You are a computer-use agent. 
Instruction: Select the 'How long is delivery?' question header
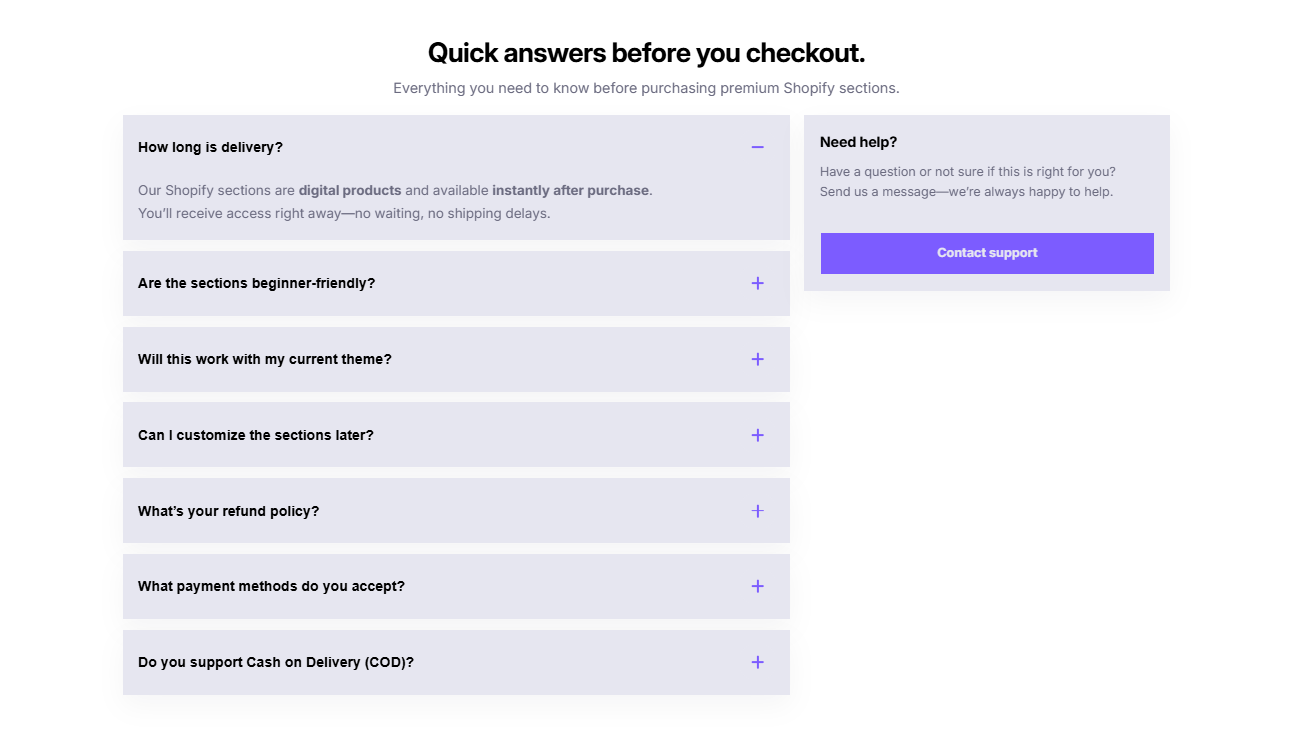pos(210,146)
